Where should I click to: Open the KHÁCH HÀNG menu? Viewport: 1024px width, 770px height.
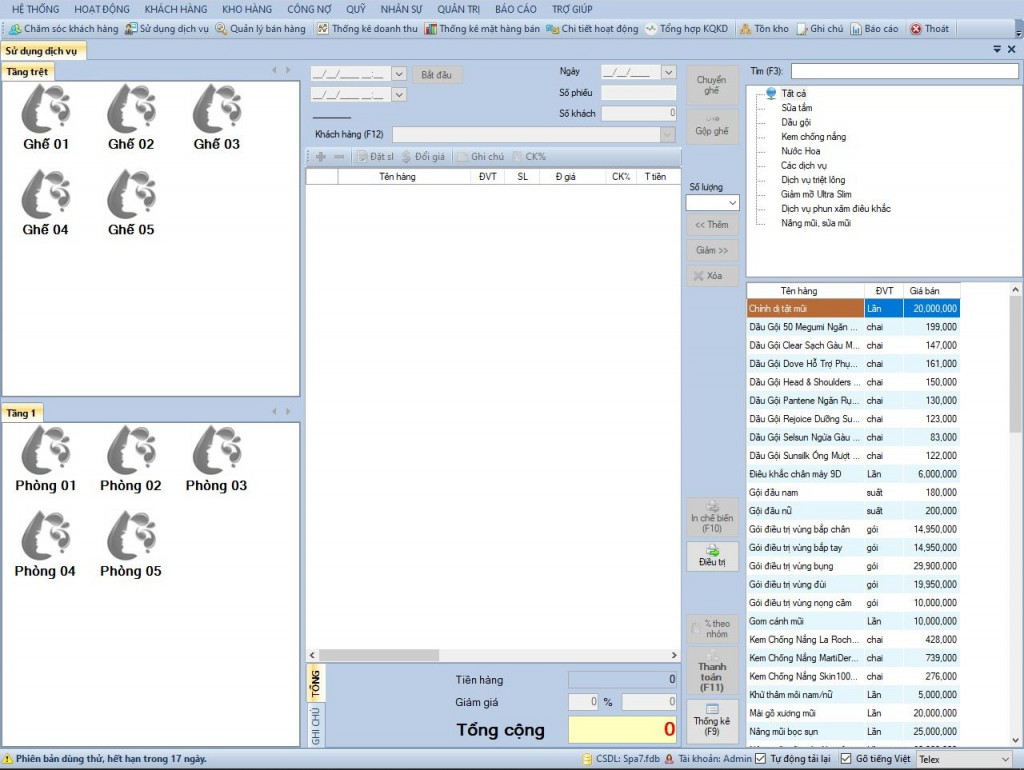(176, 9)
